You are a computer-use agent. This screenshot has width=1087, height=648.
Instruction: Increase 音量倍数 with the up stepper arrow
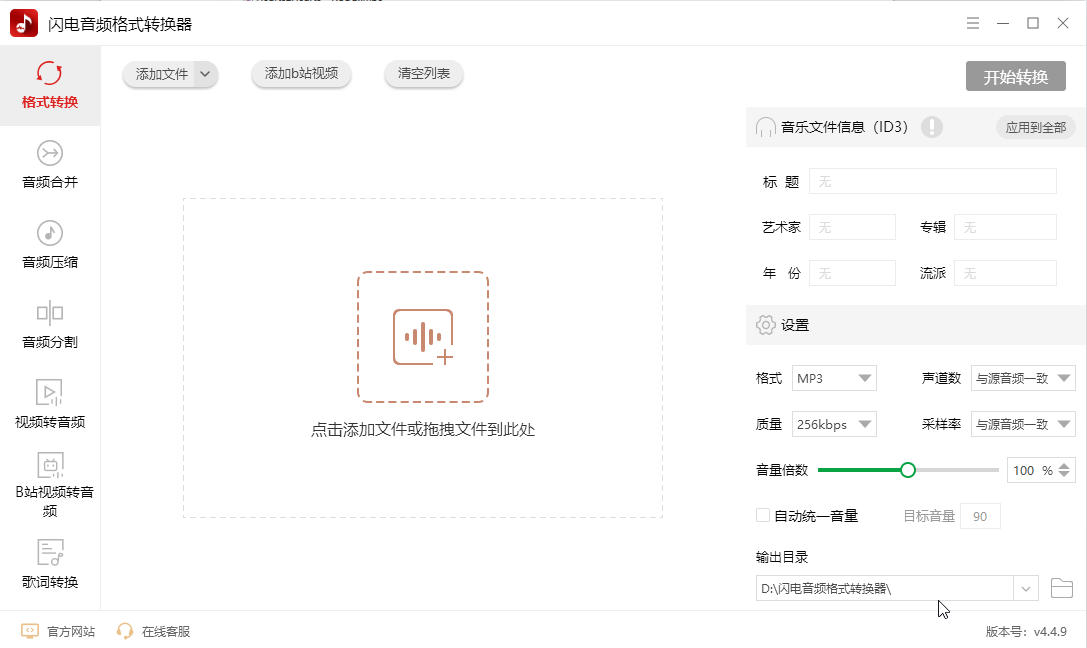[x=1064, y=465]
